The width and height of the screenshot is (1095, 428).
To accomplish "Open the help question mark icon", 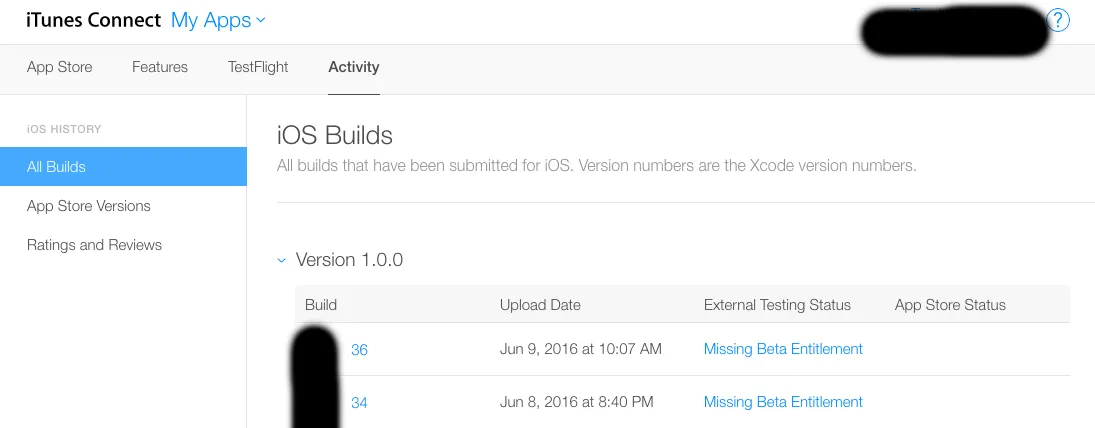I will (1058, 20).
